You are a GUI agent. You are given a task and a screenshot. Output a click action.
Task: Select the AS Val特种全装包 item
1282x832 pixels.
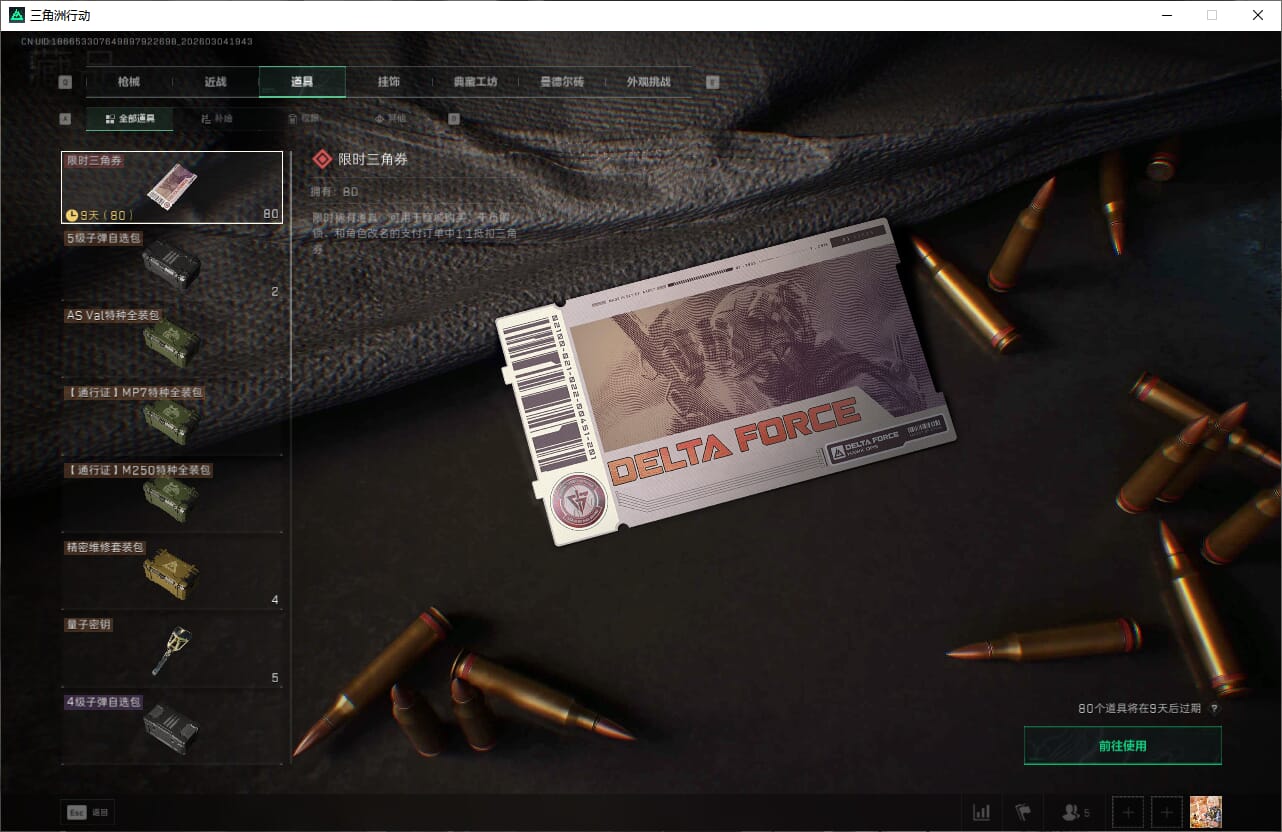coord(172,342)
